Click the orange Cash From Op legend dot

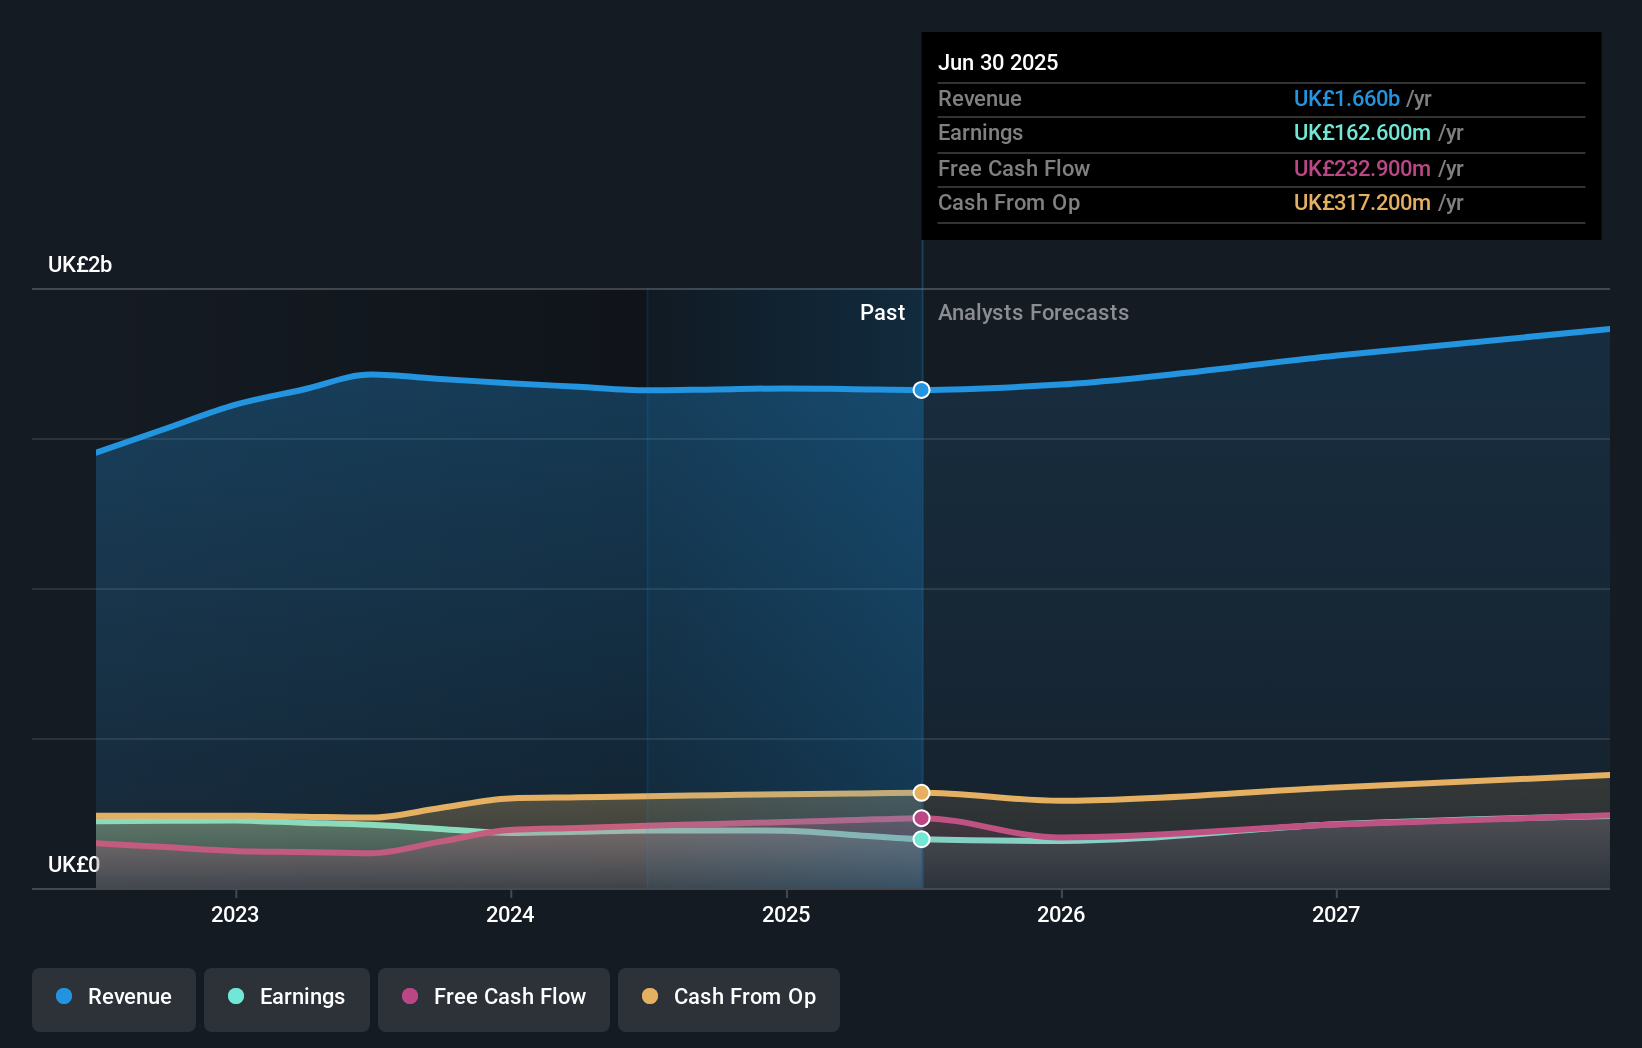point(650,997)
